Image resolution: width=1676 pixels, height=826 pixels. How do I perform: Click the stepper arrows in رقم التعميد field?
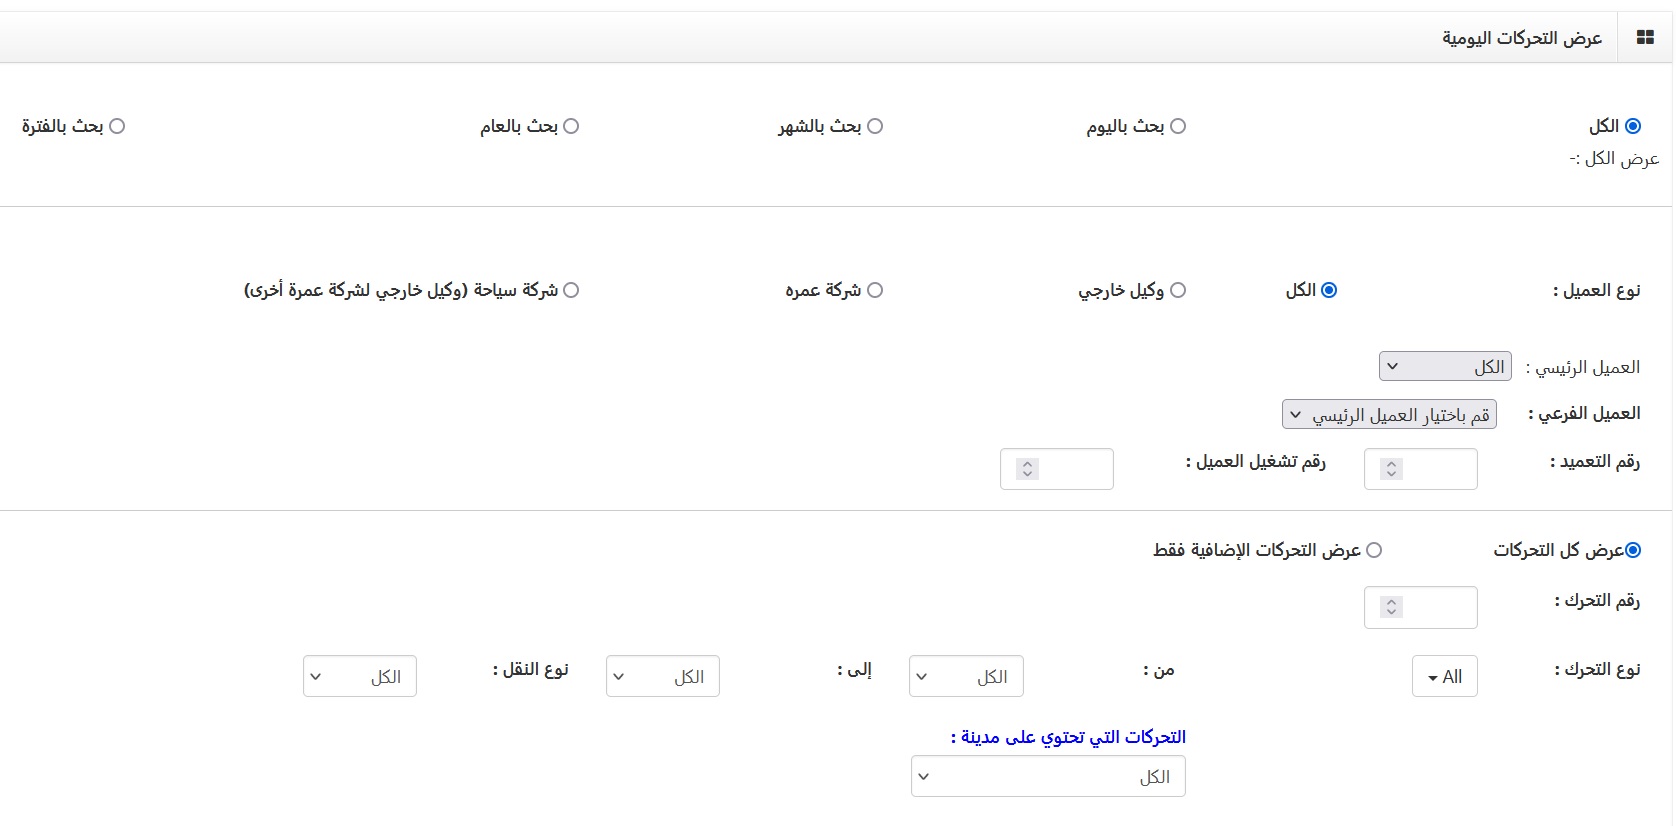[x=1391, y=469]
